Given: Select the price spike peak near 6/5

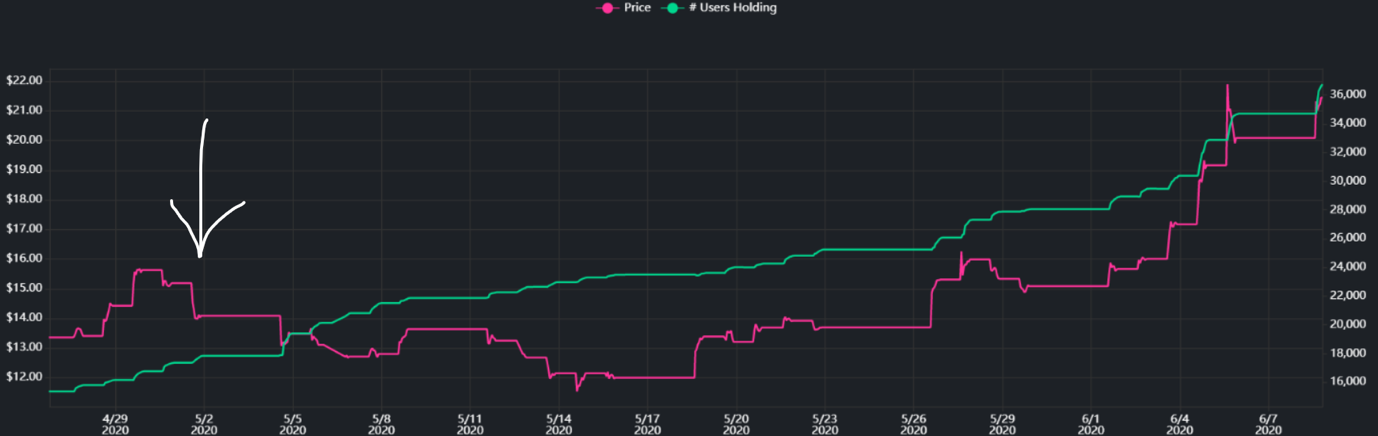Looking at the screenshot, I should 1227,85.
